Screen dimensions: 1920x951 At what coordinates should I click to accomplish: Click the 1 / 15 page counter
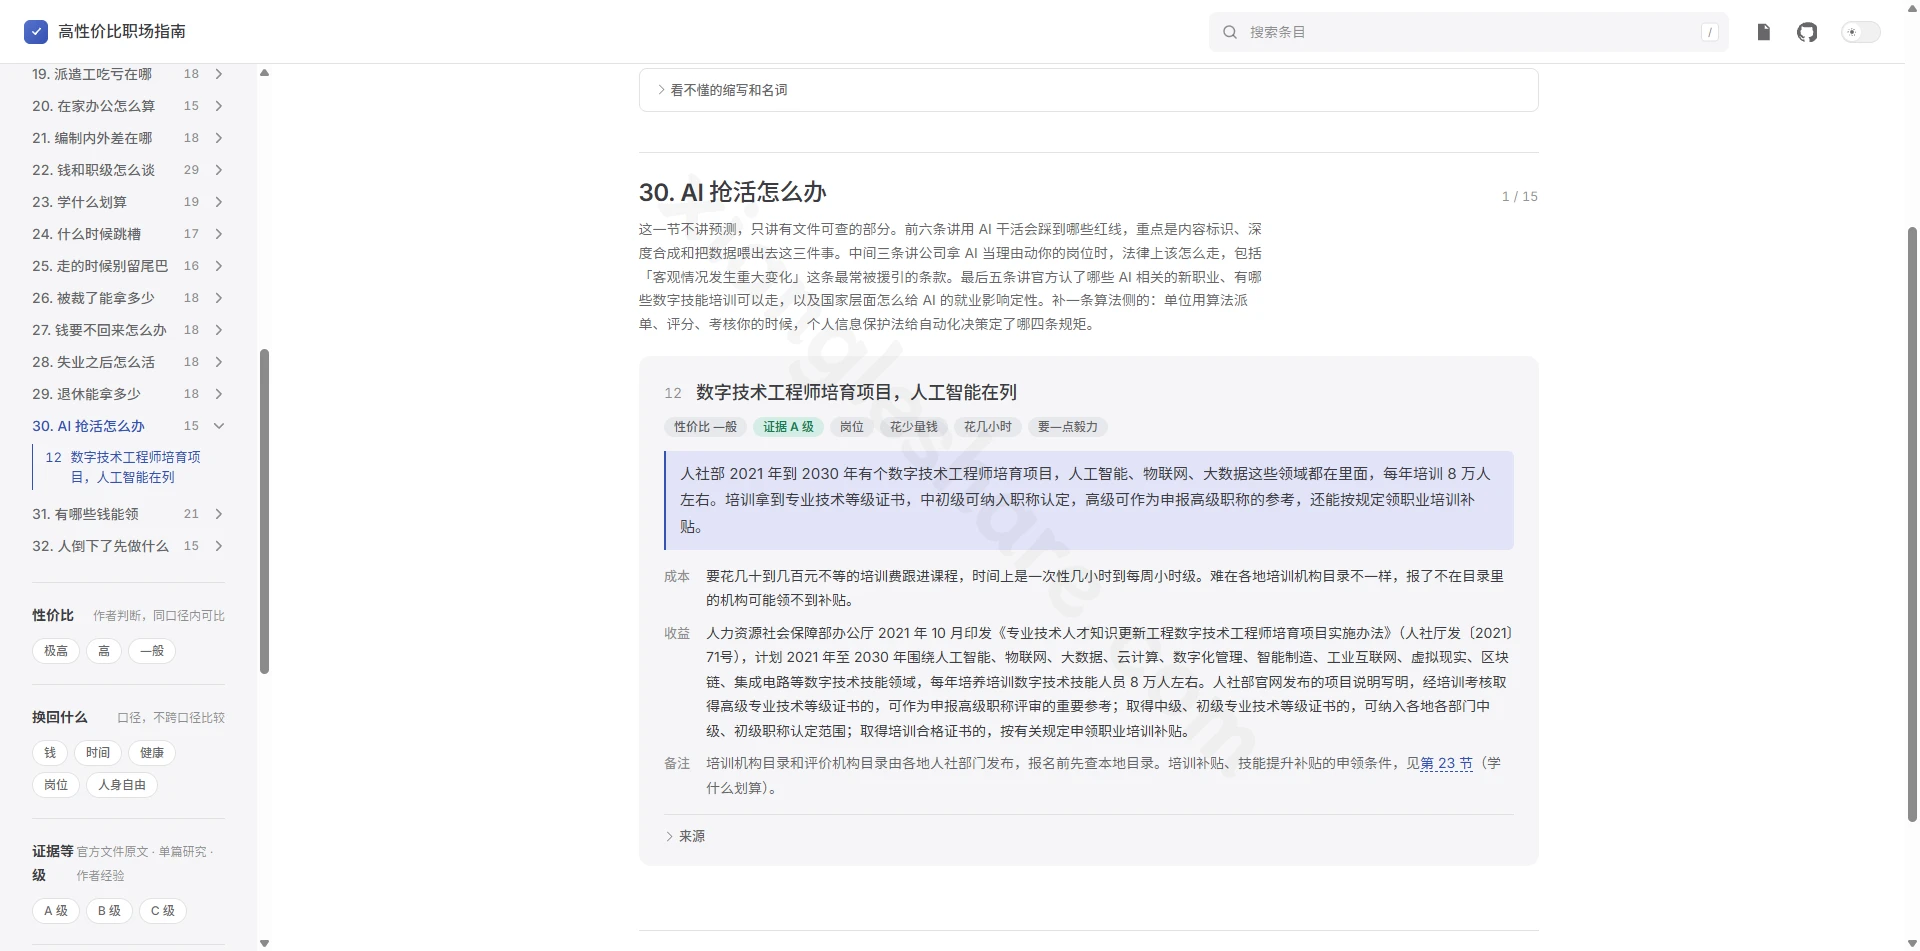click(x=1520, y=197)
